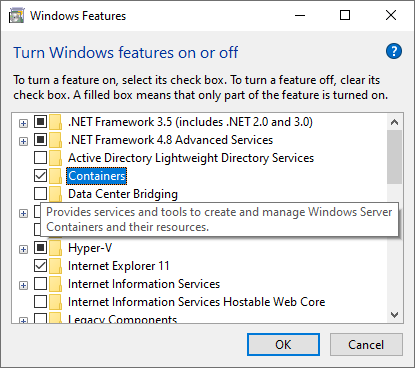Enable Active Directory Lightweight Directory Services checkbox
415x368 pixels.
point(40,158)
